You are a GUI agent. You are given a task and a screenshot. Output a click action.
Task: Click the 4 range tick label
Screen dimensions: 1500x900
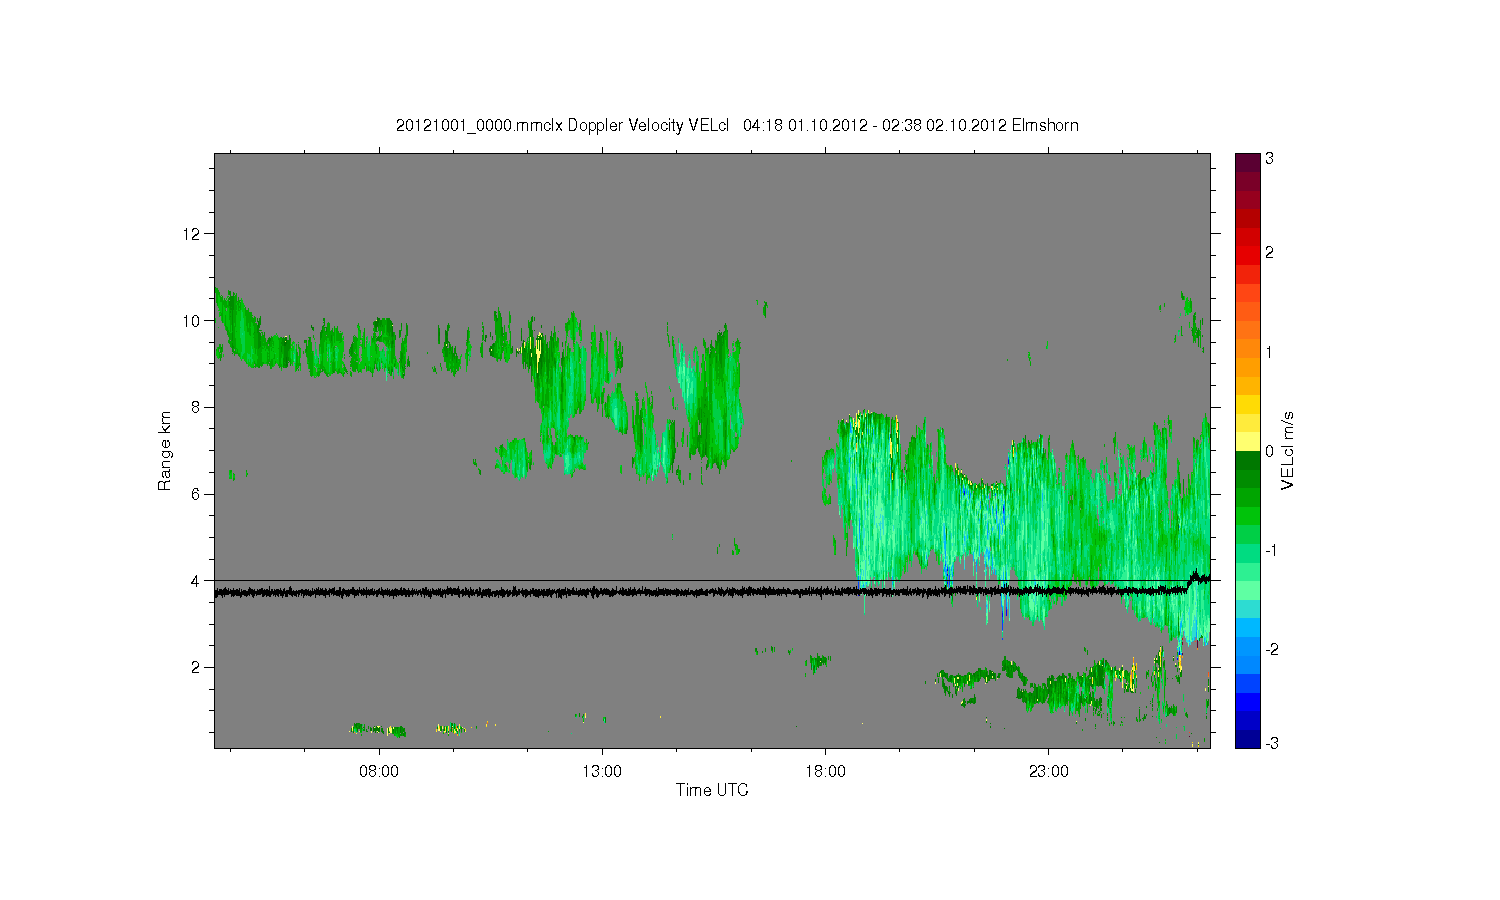click(x=196, y=581)
